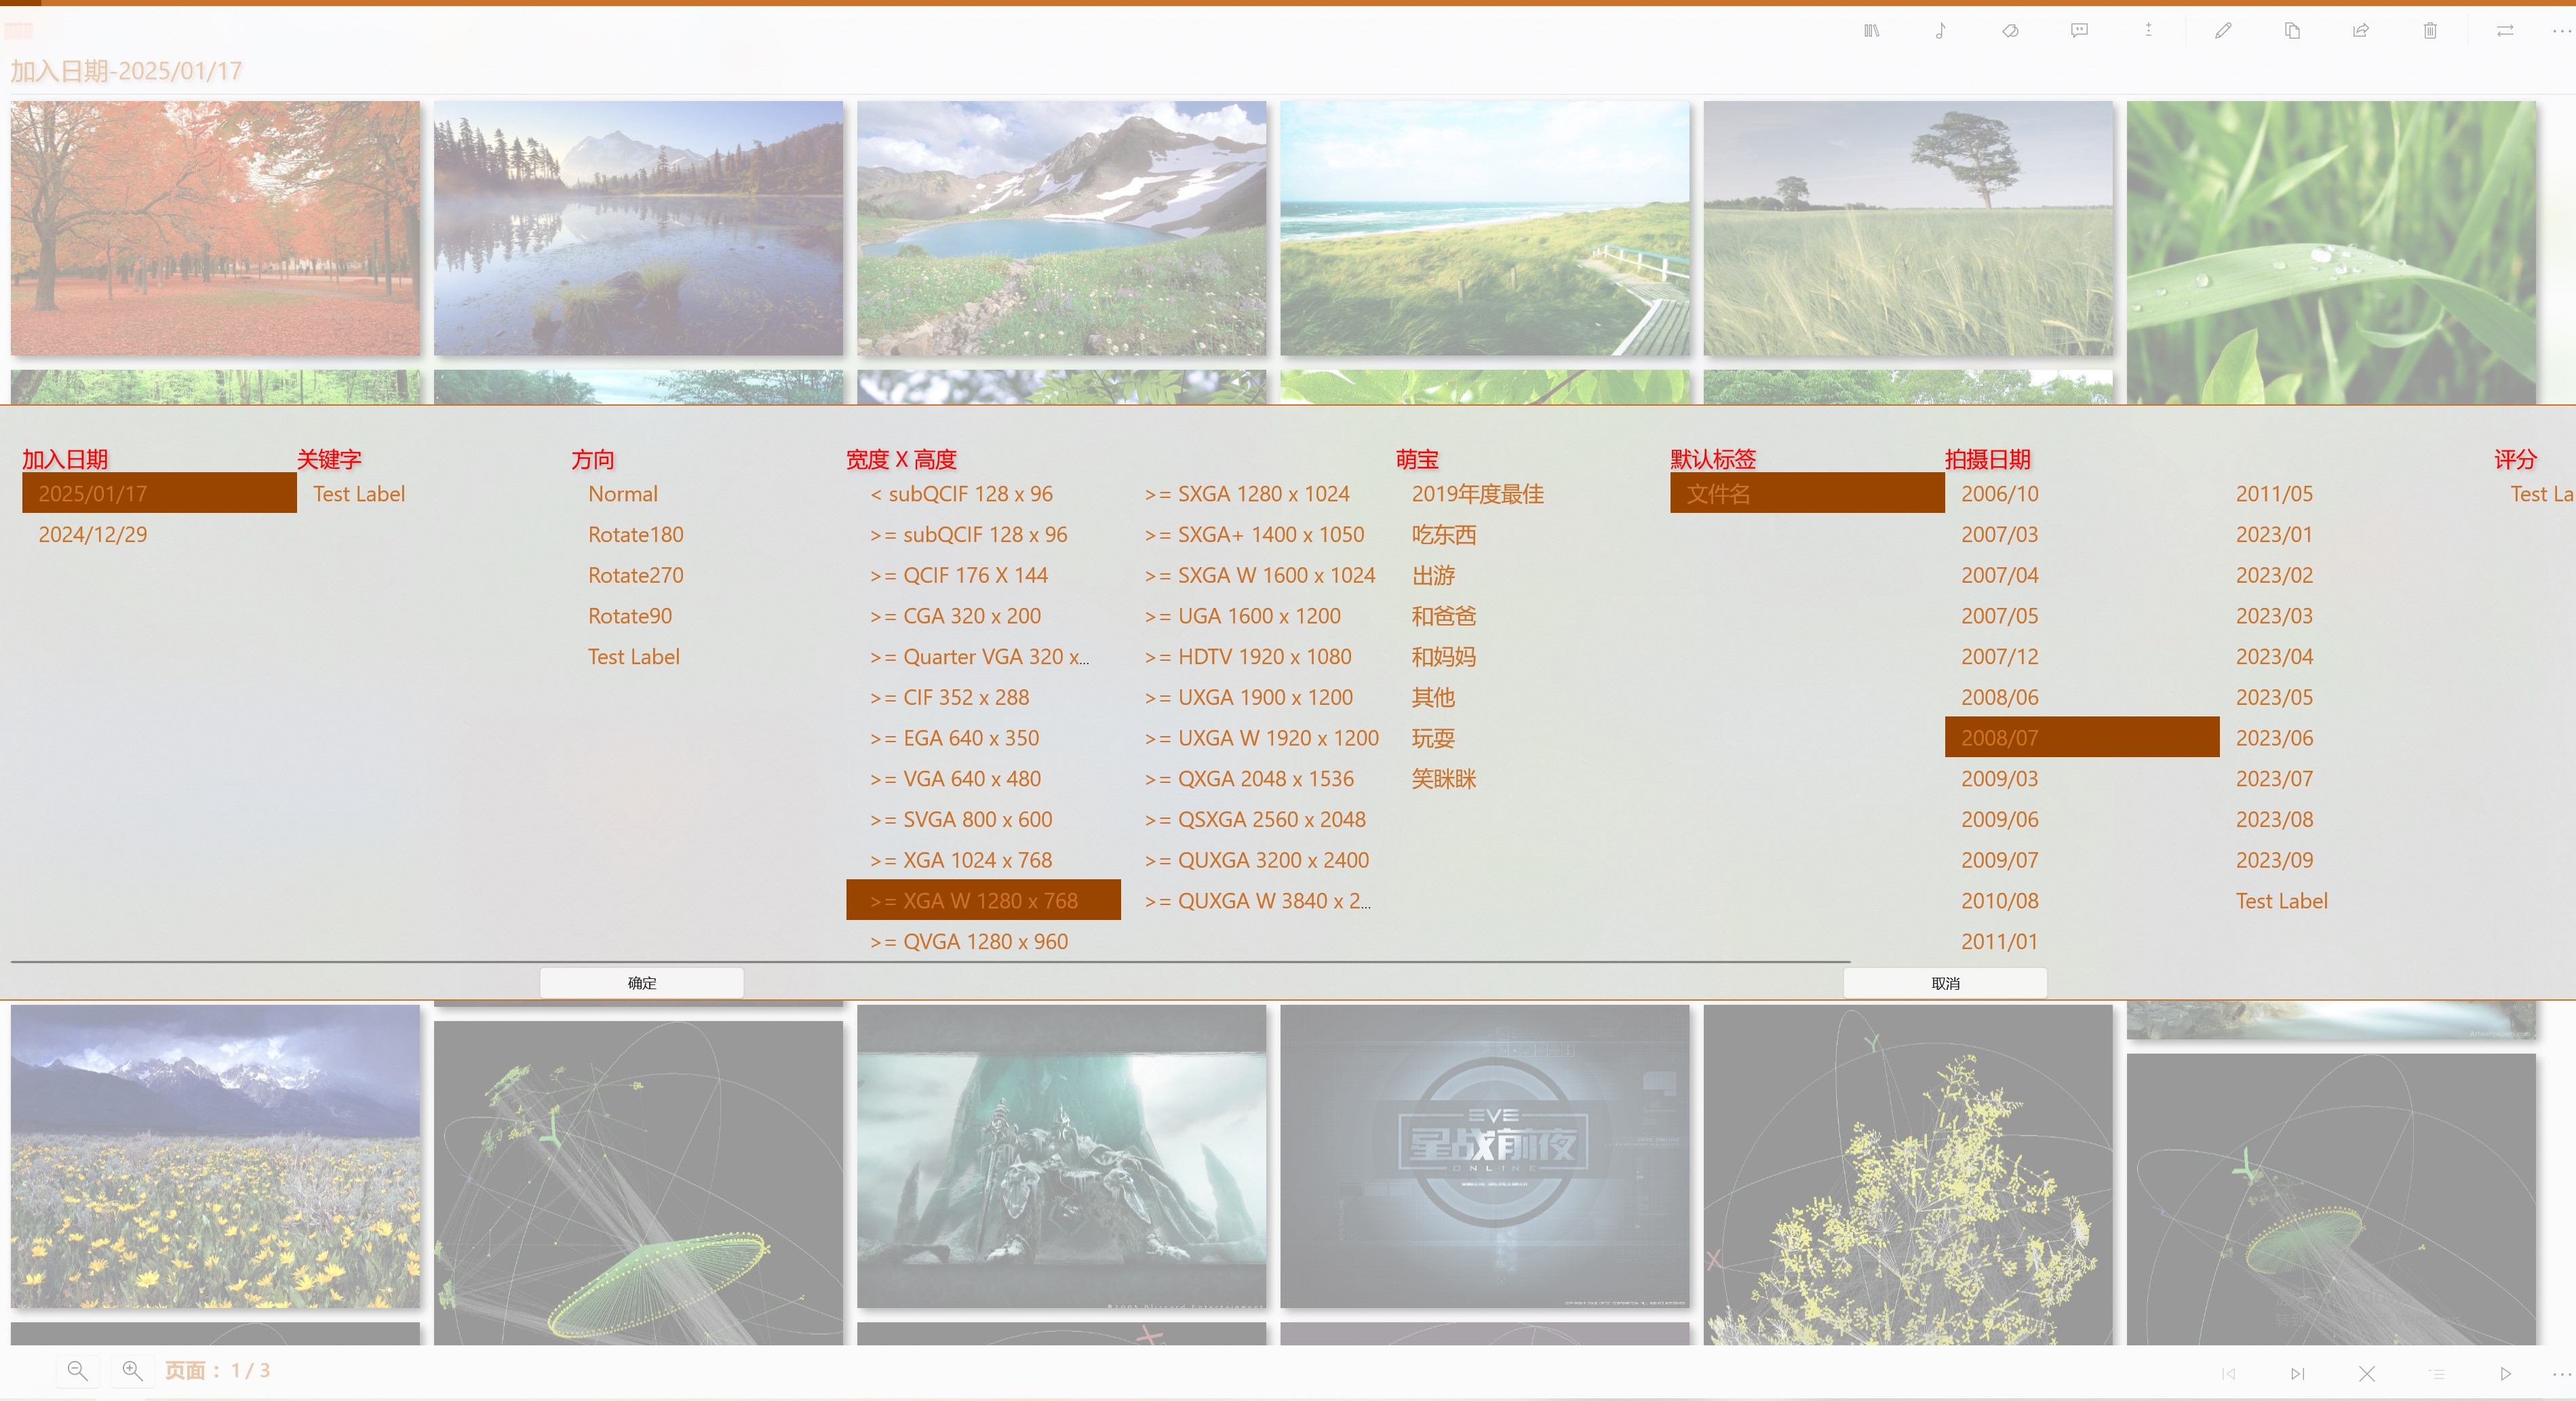Select the 吃东西 tag filter
The height and width of the screenshot is (1401, 2576).
[1443, 534]
